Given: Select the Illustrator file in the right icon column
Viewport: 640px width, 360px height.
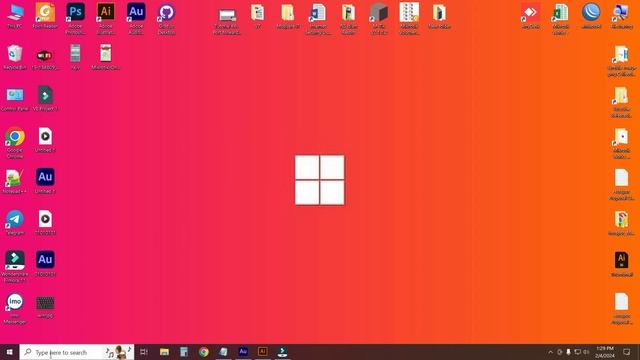Looking at the screenshot, I should coord(621,264).
